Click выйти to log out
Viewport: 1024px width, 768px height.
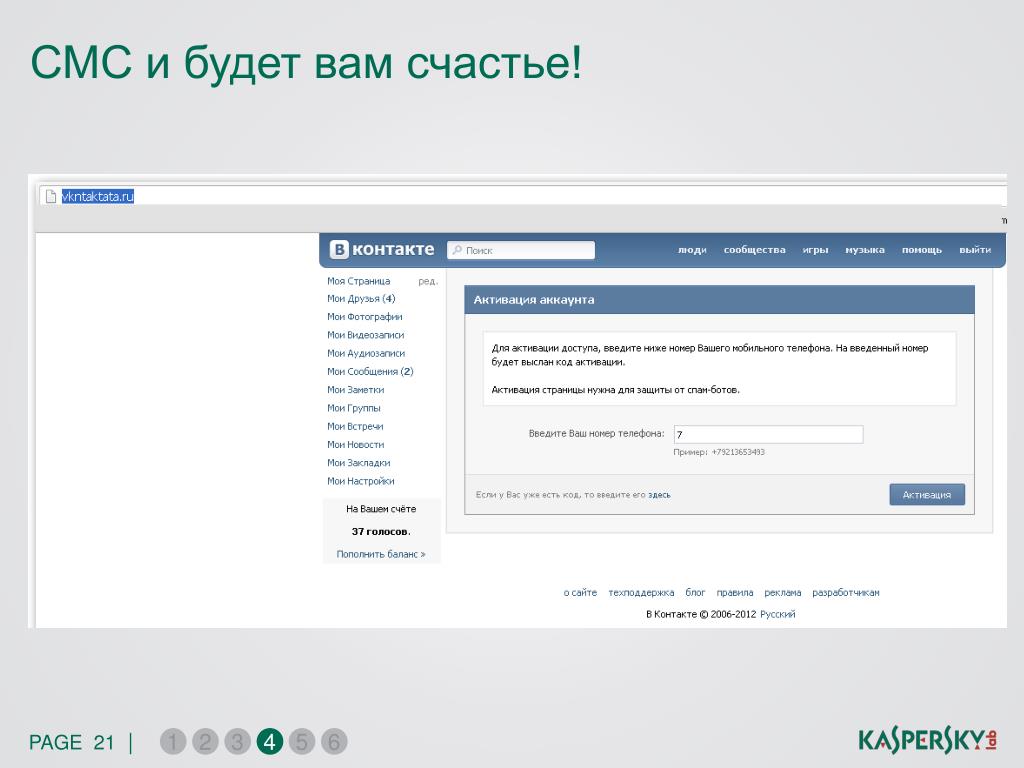975,249
